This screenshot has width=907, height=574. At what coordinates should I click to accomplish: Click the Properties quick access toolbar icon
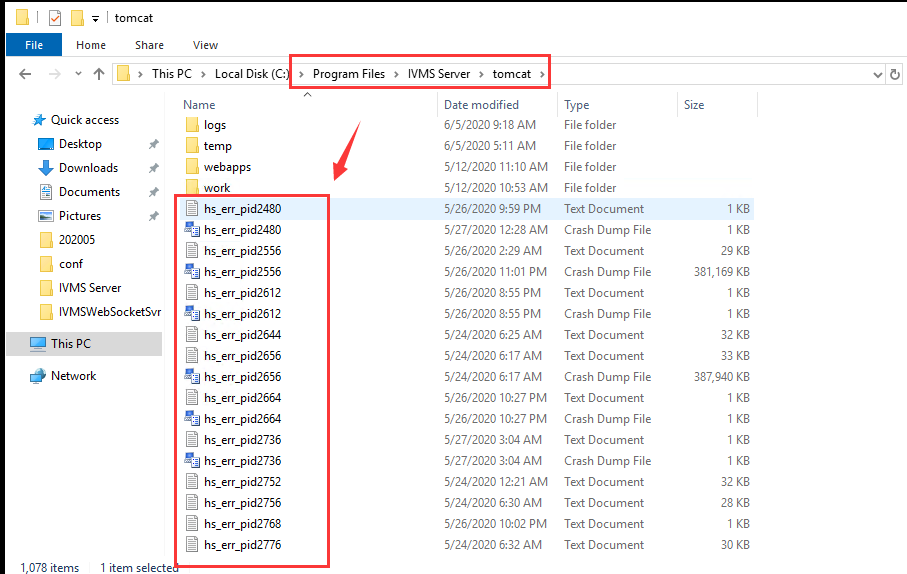[x=54, y=18]
